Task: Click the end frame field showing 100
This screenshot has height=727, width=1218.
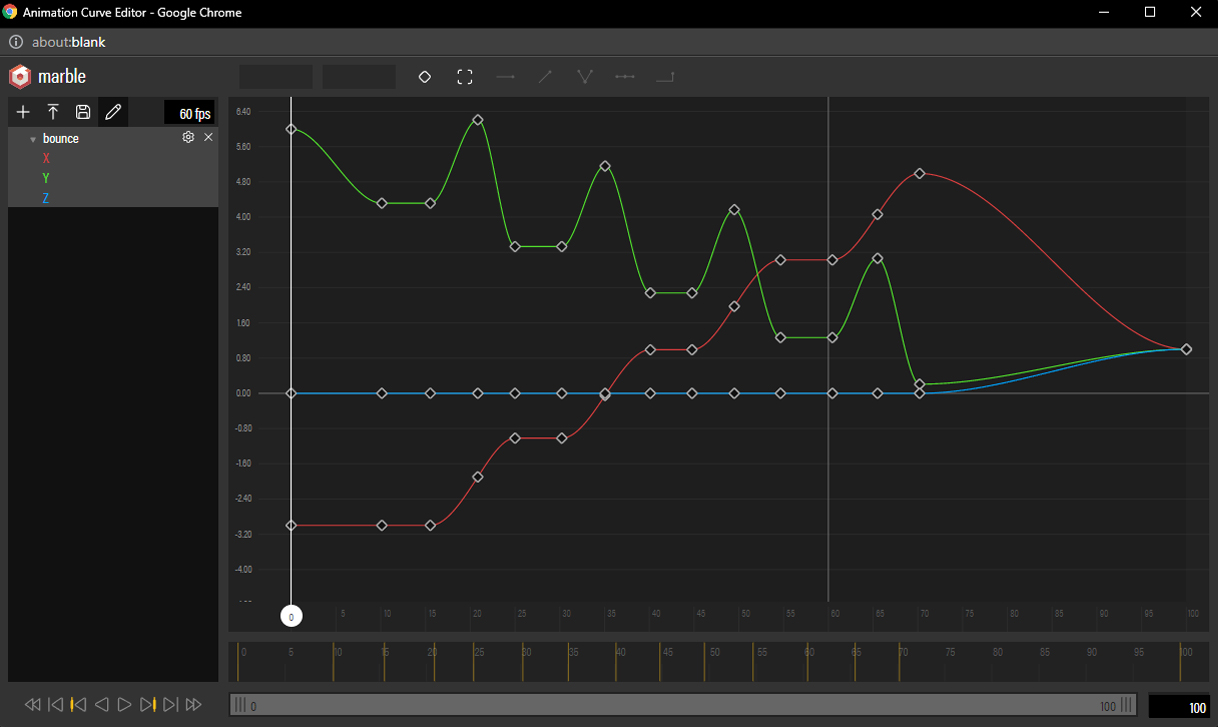Action: 1179,707
